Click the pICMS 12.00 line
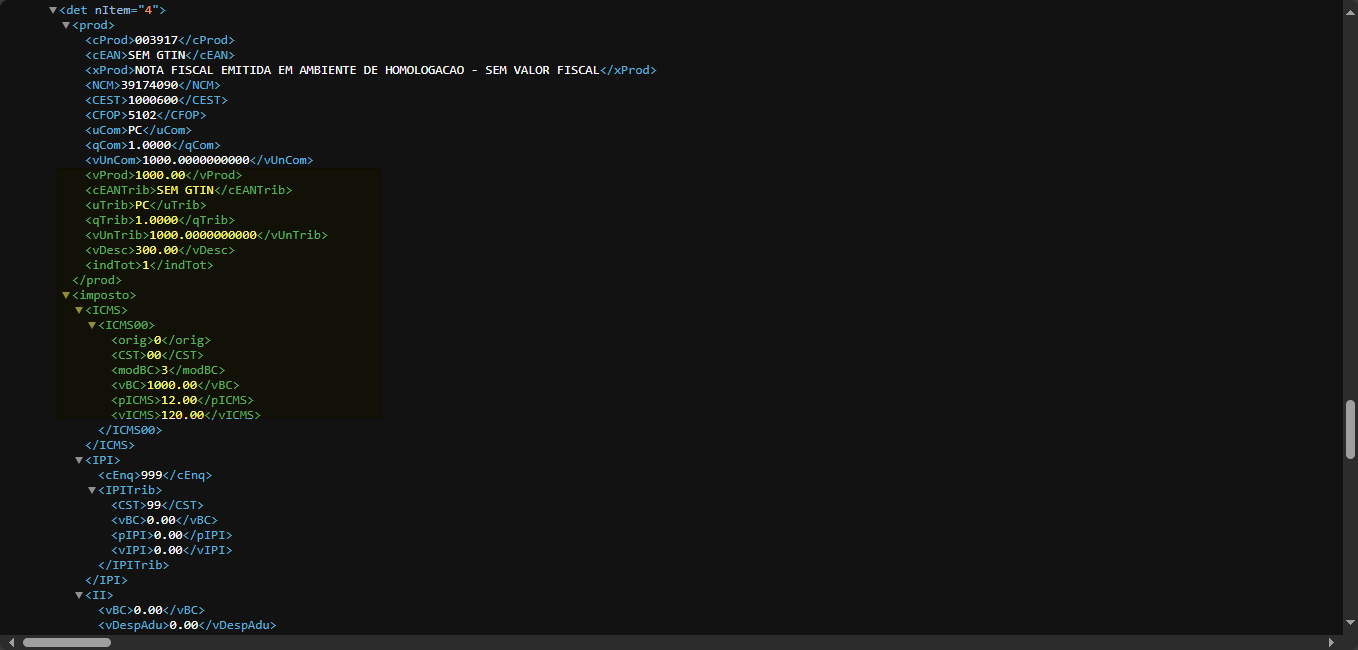Viewport: 1358px width, 650px height. [x=182, y=400]
